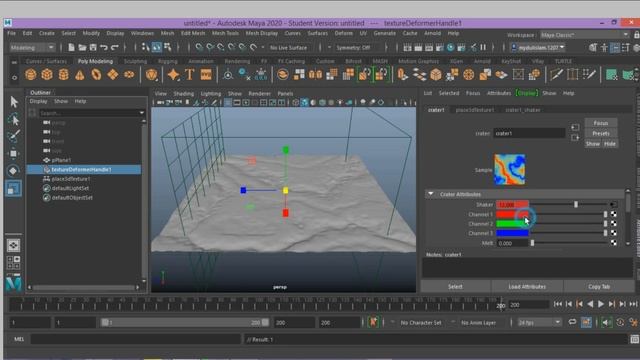Choose the Select tool arrow in toolbox
The width and height of the screenshot is (640, 360).
coord(14,102)
